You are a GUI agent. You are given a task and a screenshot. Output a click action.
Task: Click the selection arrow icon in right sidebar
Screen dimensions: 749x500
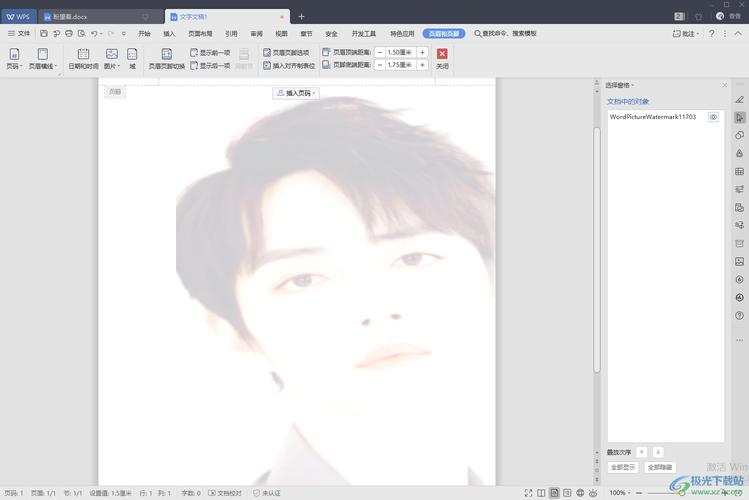[x=739, y=117]
